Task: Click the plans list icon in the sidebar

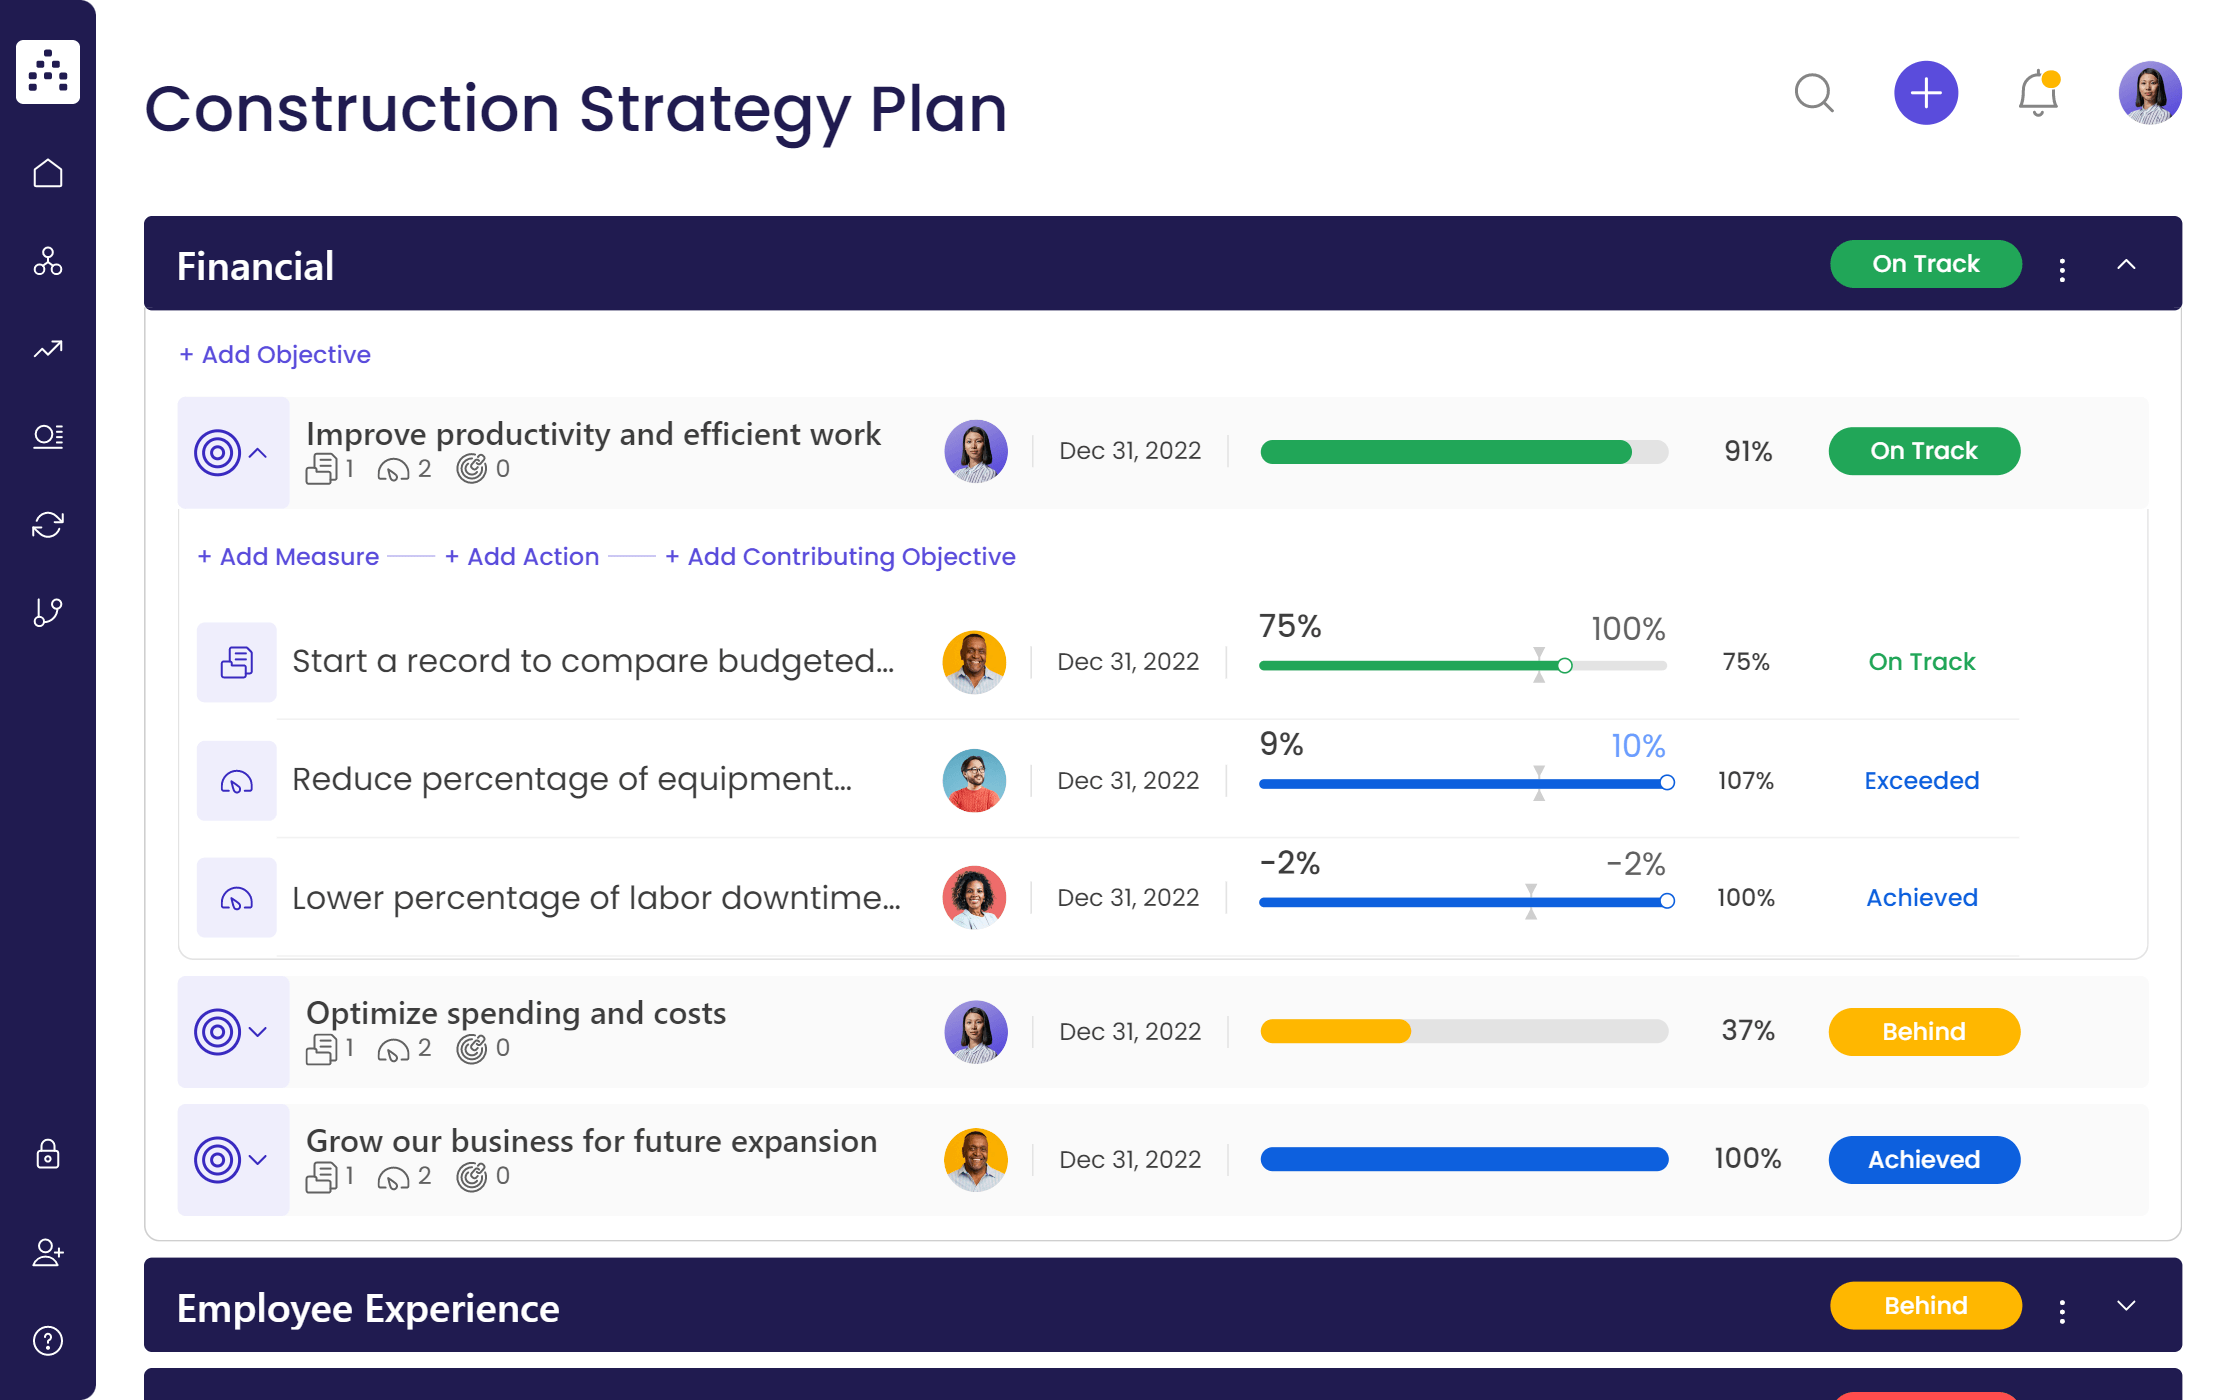Action: 47,436
